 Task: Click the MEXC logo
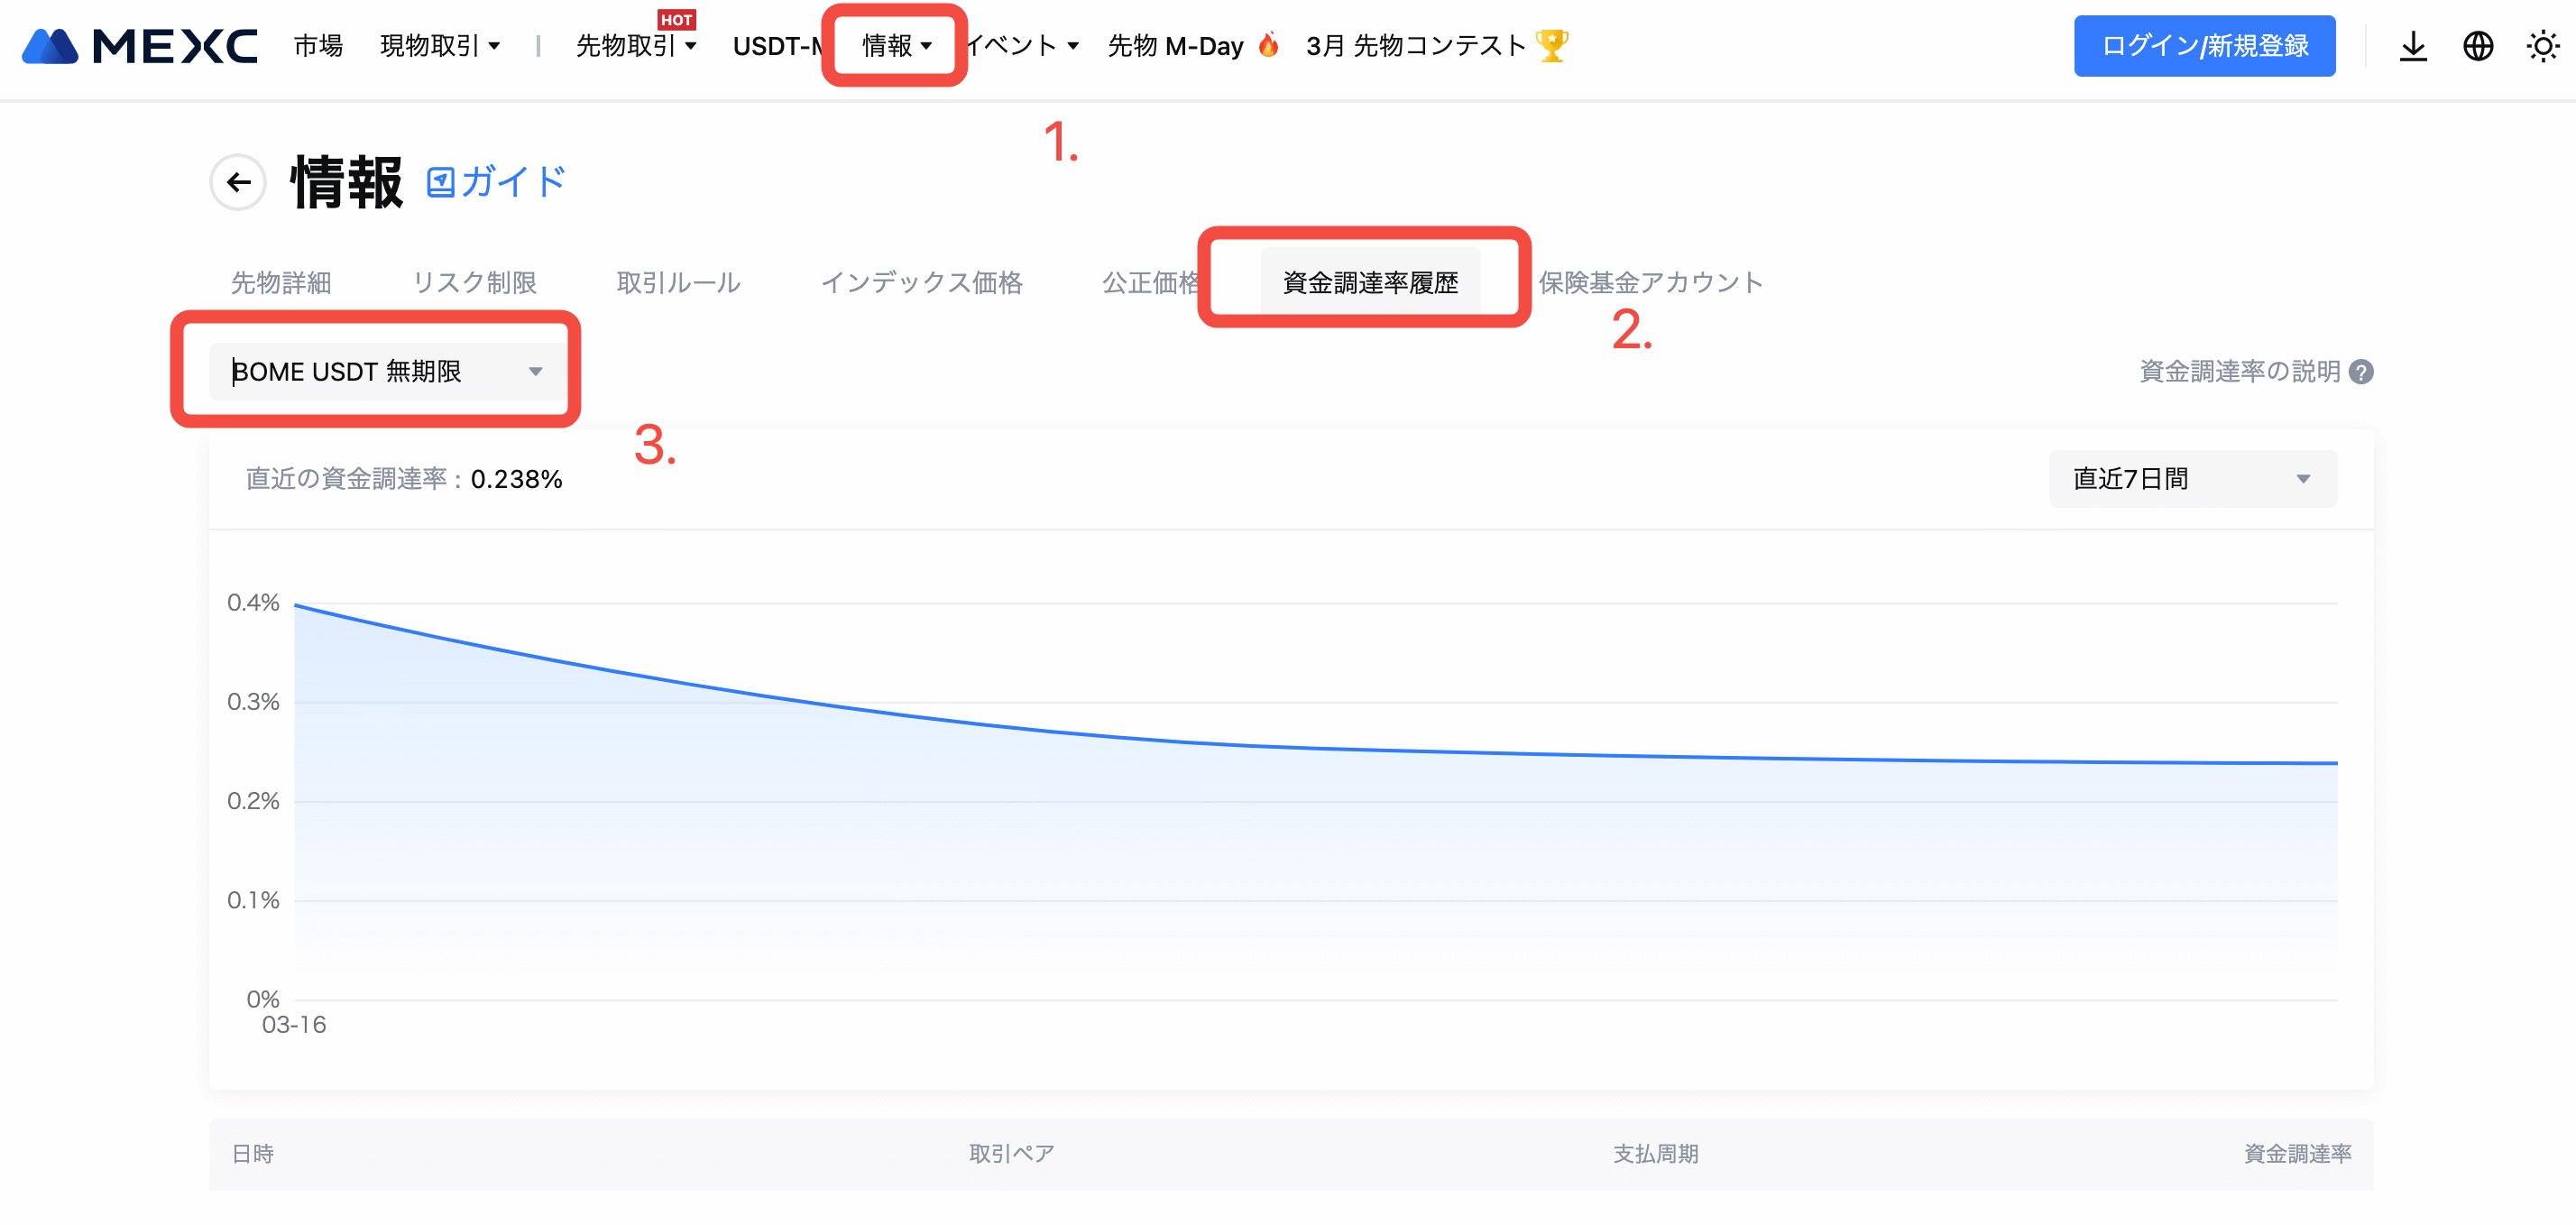click(140, 46)
